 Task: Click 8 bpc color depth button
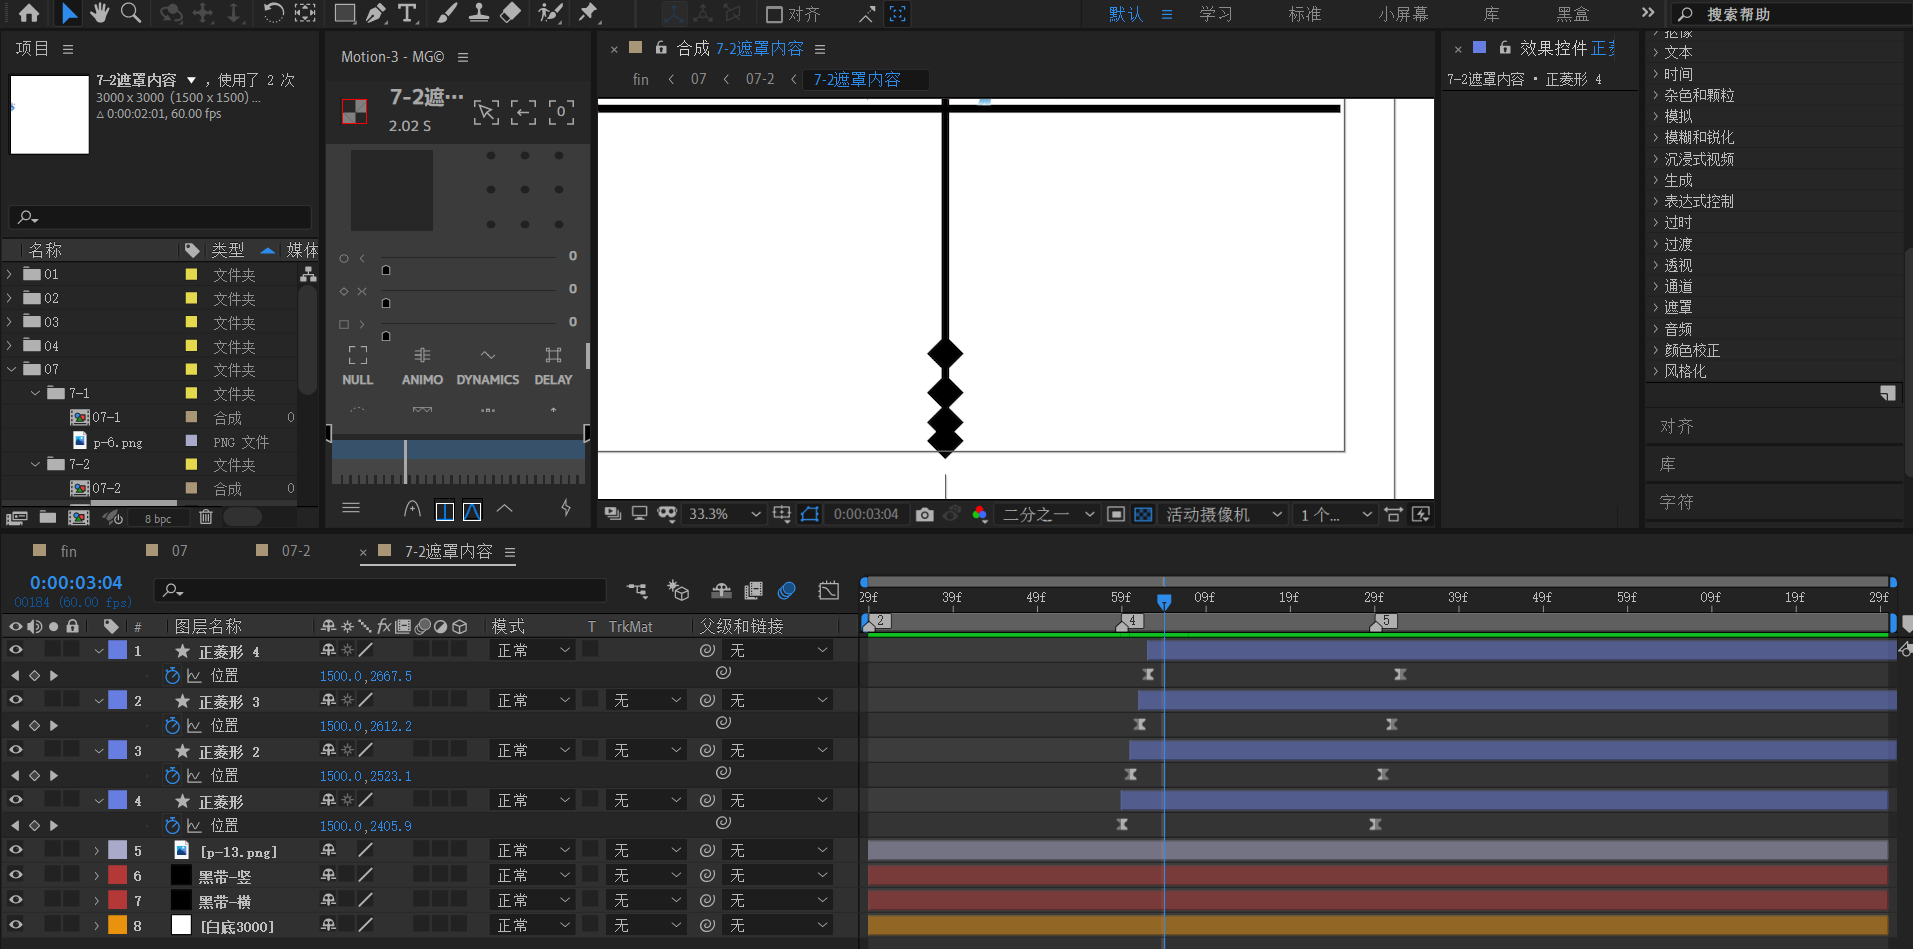(x=158, y=518)
